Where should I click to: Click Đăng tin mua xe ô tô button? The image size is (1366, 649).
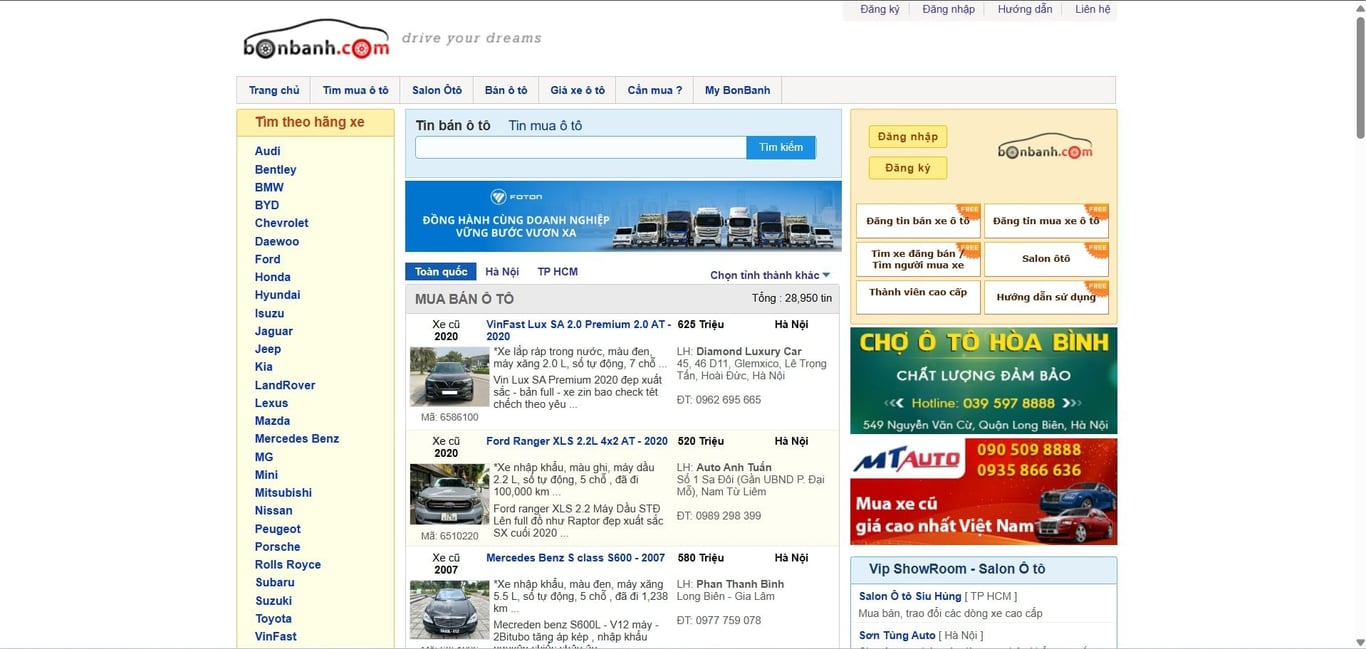click(x=1046, y=221)
